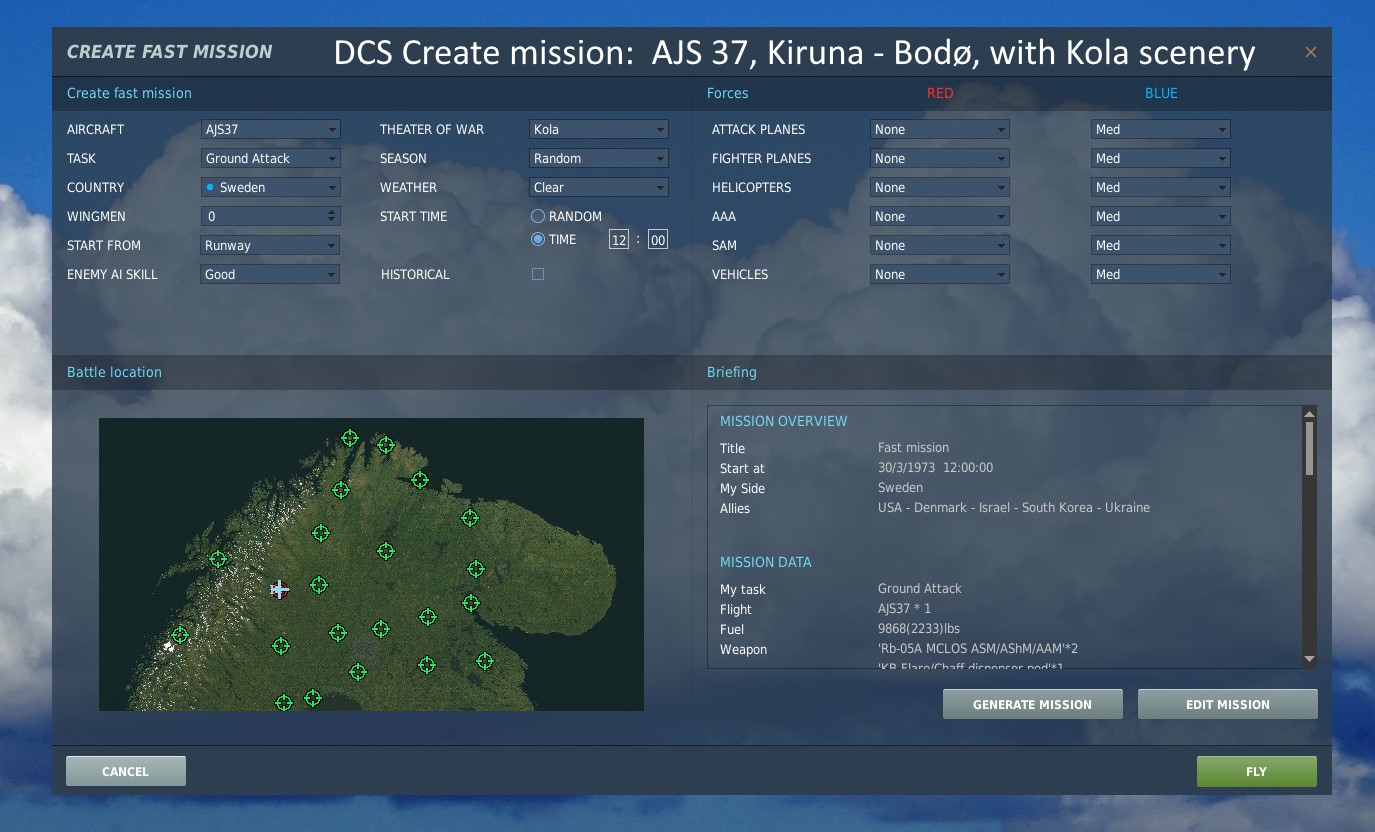Select the TIME start time radio button

(x=538, y=239)
